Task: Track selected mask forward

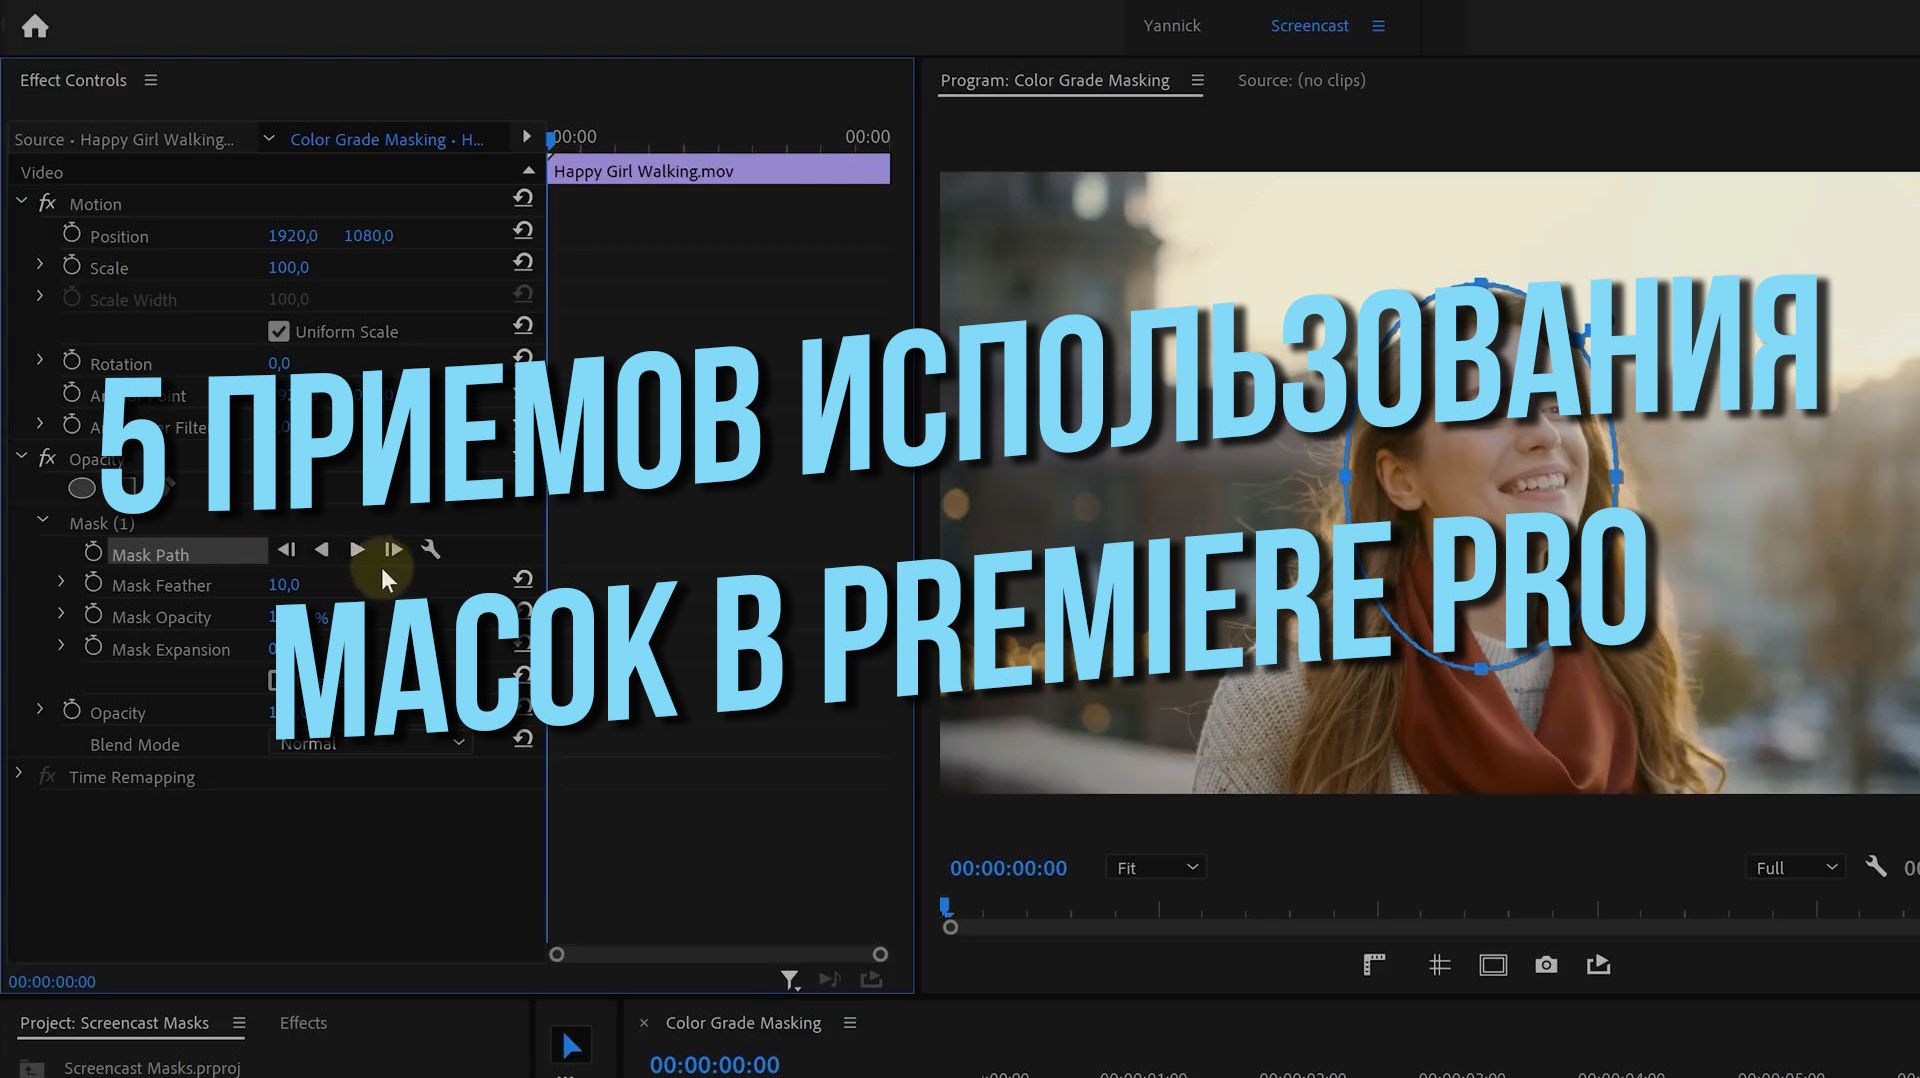Action: coord(357,549)
